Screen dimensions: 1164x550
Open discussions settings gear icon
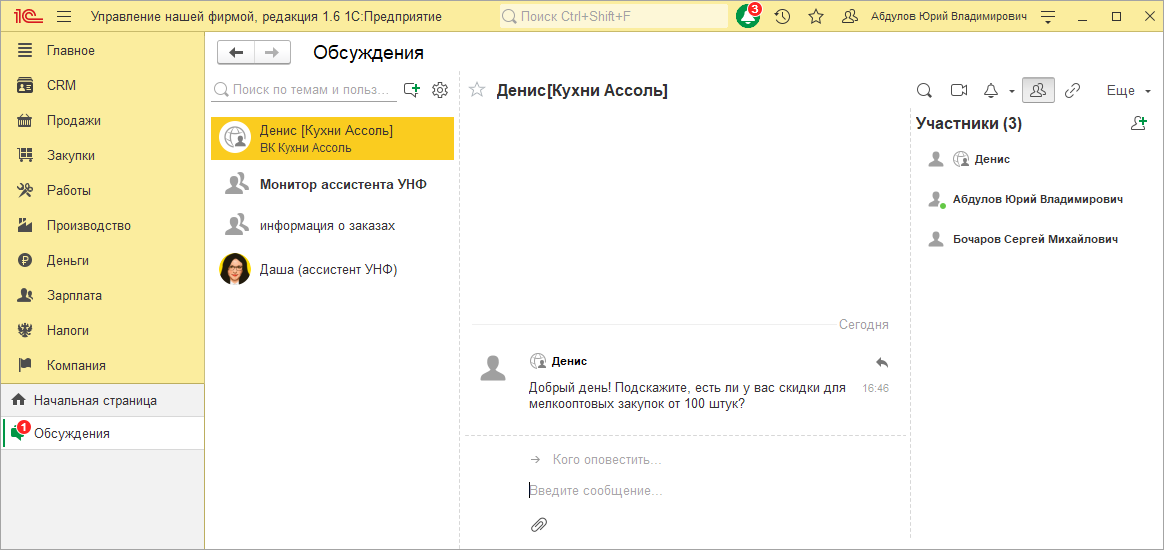440,90
